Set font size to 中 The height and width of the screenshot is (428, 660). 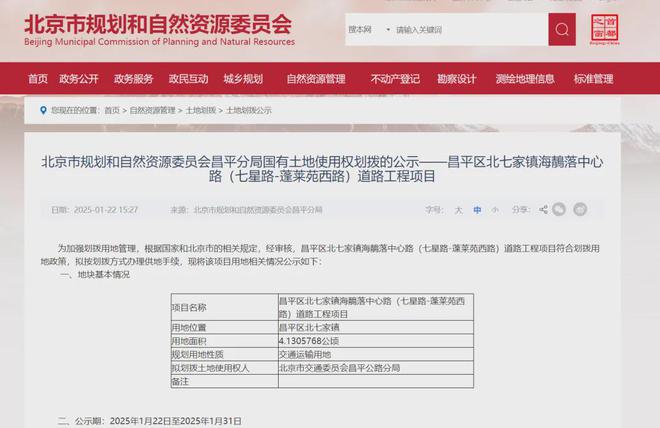[x=477, y=210]
